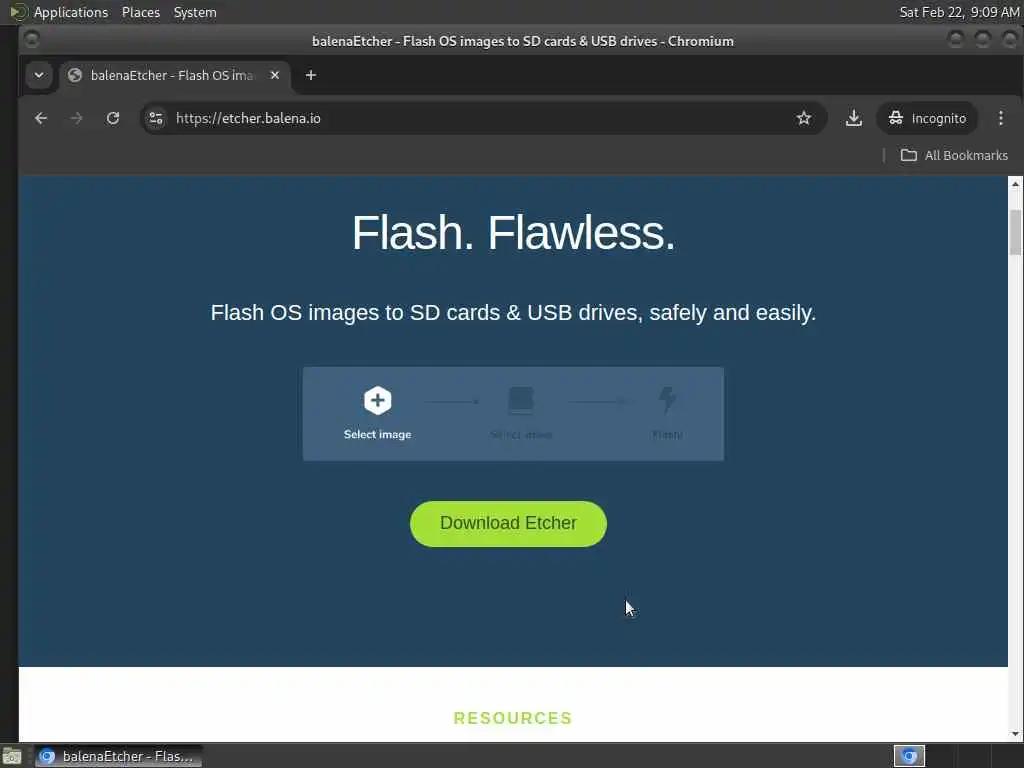Image resolution: width=1024 pixels, height=768 pixels.
Task: Open the Chromium three-dot menu
Action: pos(1000,118)
